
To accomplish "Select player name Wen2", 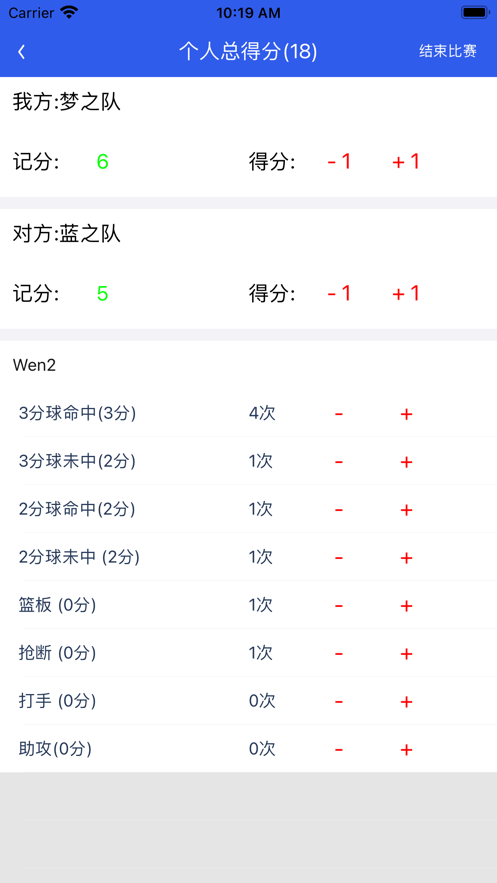I will (x=34, y=366).
